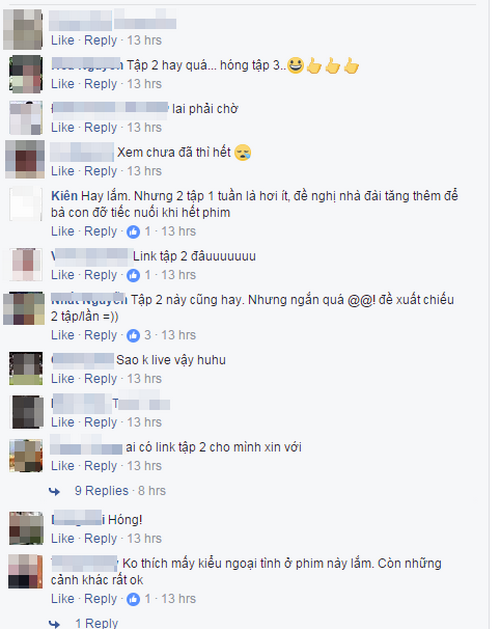
Task: Like the 'lai phải chờ' comment
Action: [63, 128]
